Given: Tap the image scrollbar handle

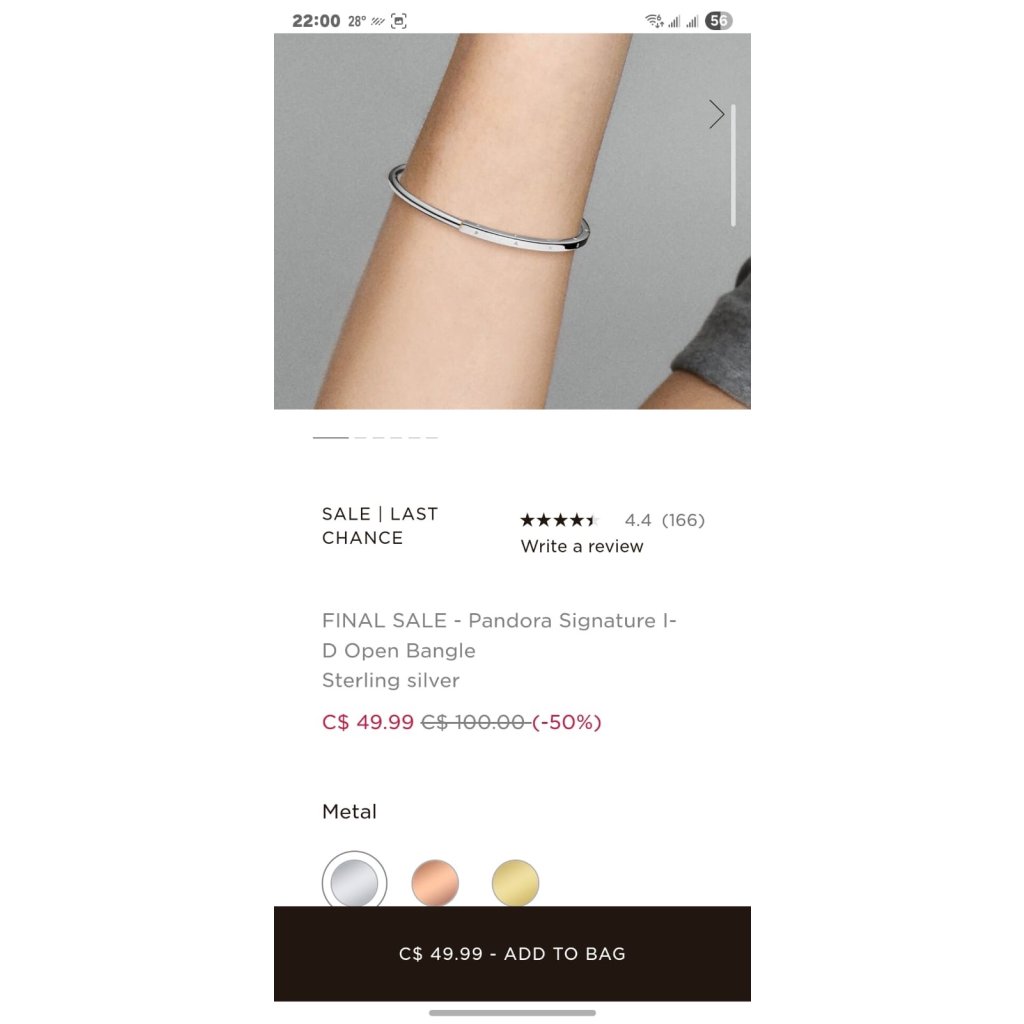Looking at the screenshot, I should tap(733, 165).
